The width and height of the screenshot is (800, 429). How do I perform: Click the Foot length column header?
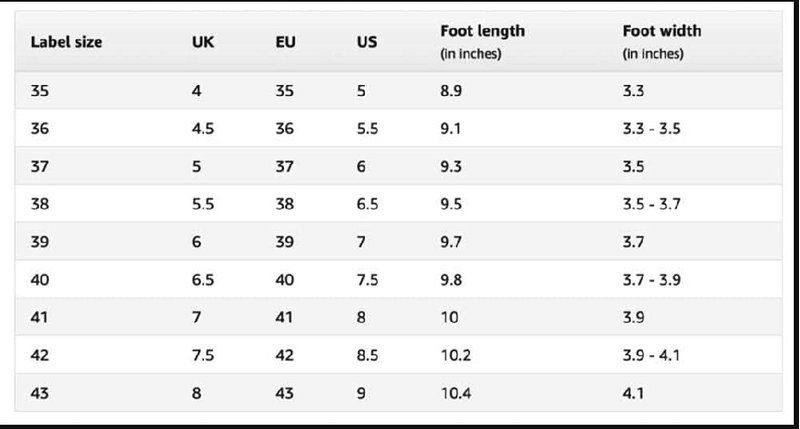tap(483, 41)
